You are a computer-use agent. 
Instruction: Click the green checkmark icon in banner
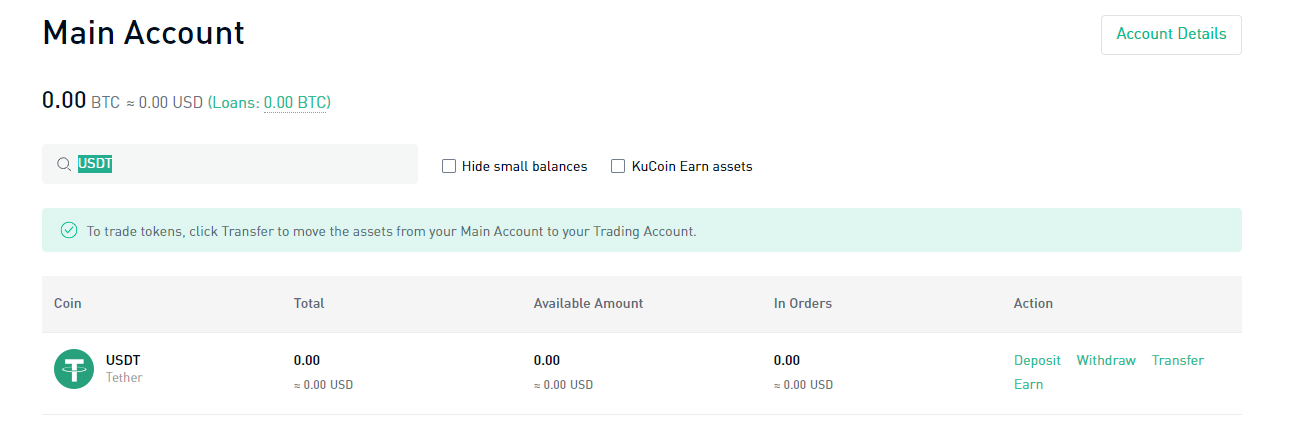[69, 231]
